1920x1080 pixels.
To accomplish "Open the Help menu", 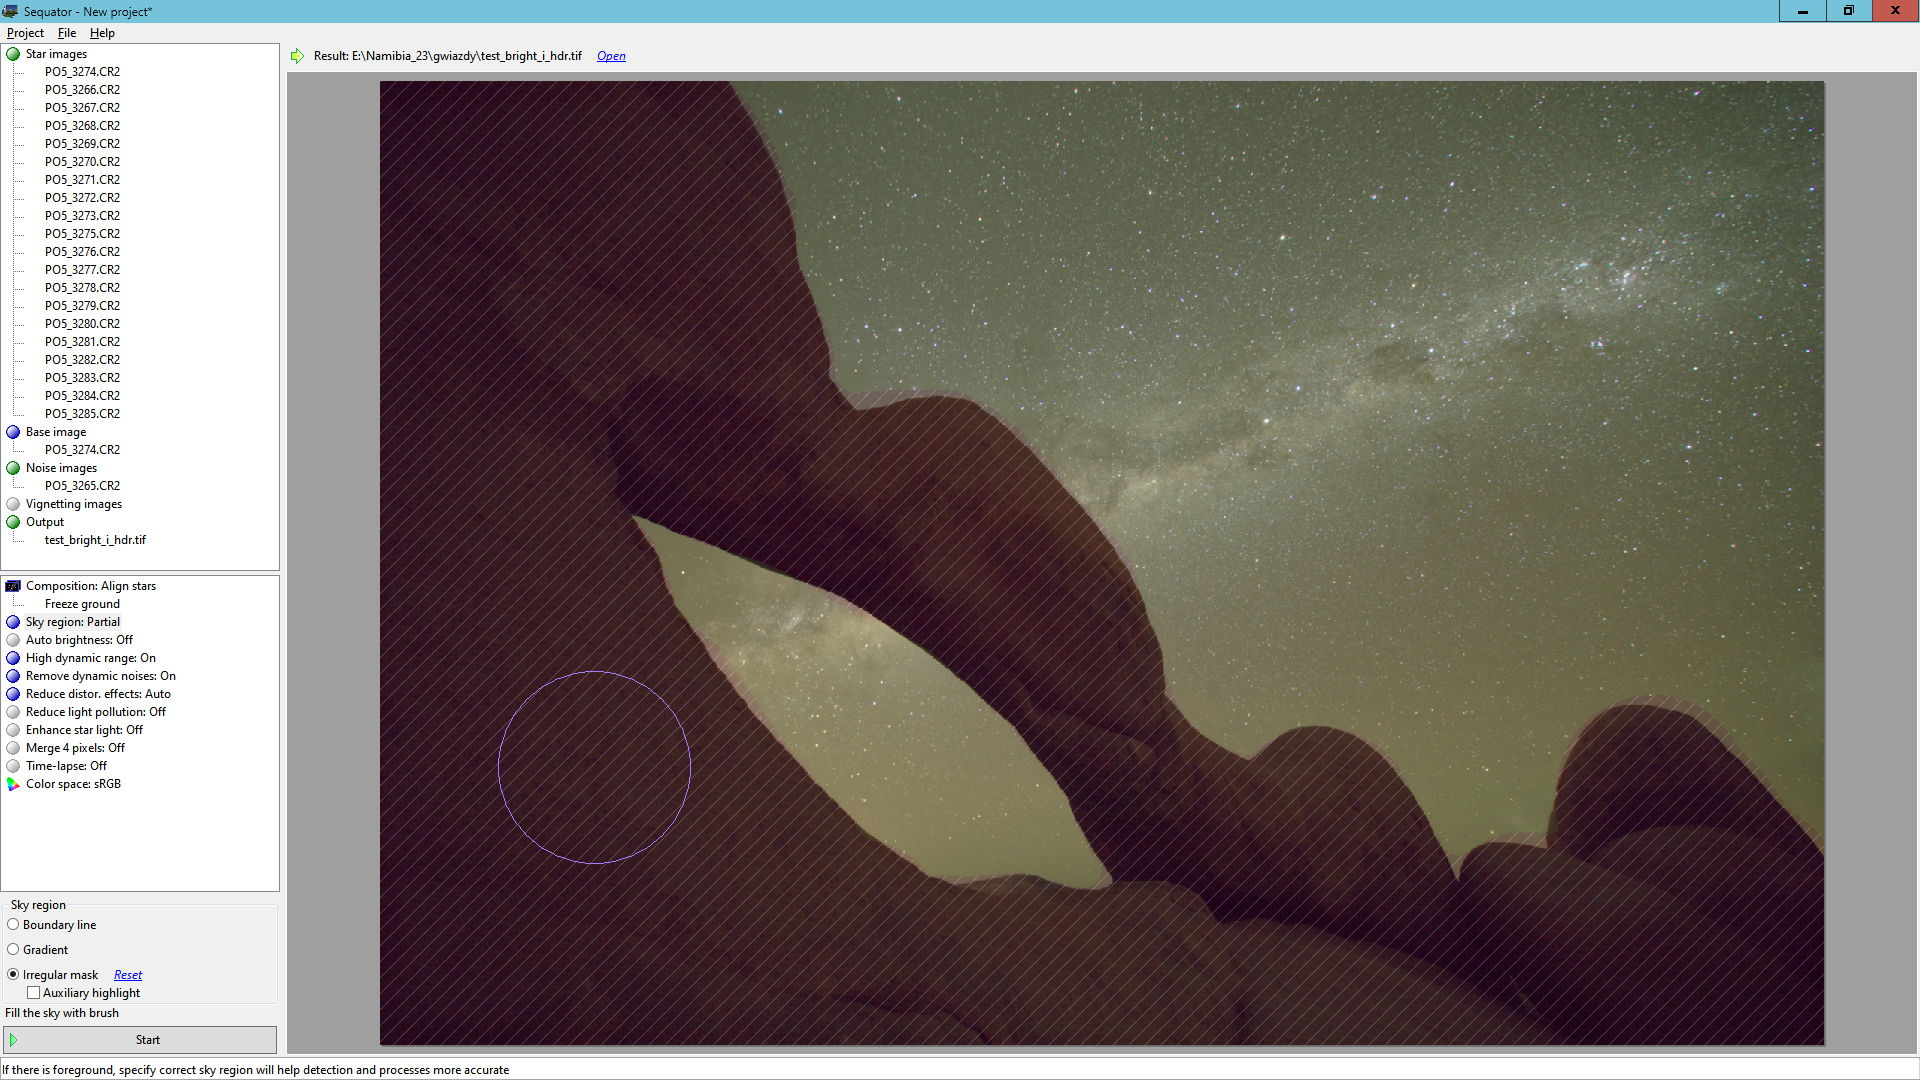I will (x=102, y=33).
